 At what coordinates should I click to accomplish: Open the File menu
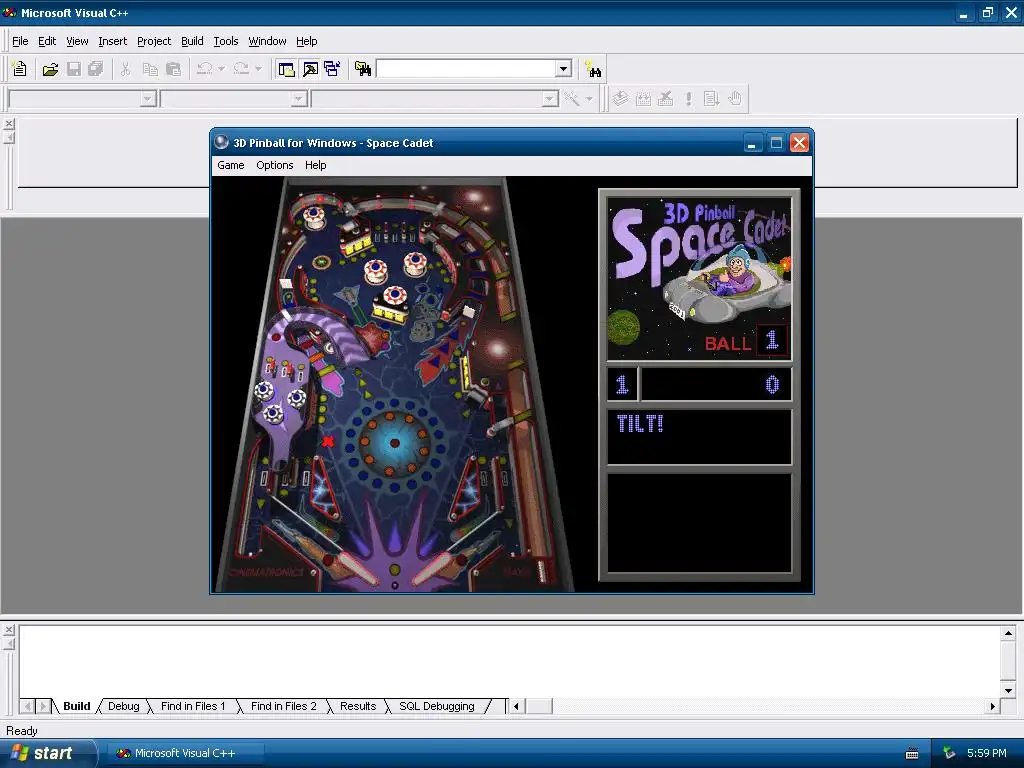[x=20, y=41]
